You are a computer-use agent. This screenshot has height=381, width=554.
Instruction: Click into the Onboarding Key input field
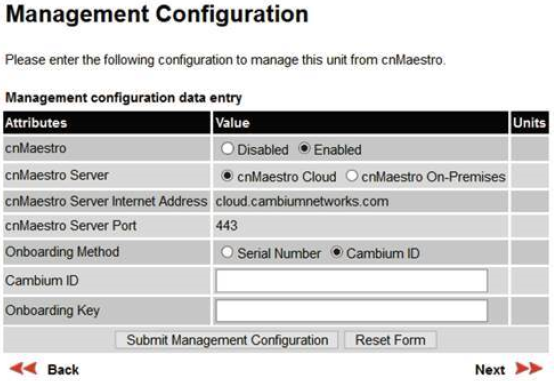352,311
